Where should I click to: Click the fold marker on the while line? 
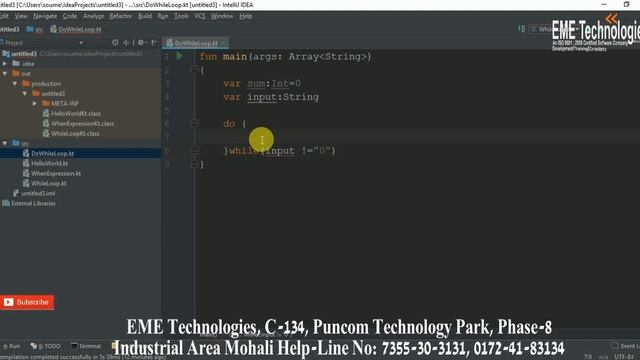[195, 151]
